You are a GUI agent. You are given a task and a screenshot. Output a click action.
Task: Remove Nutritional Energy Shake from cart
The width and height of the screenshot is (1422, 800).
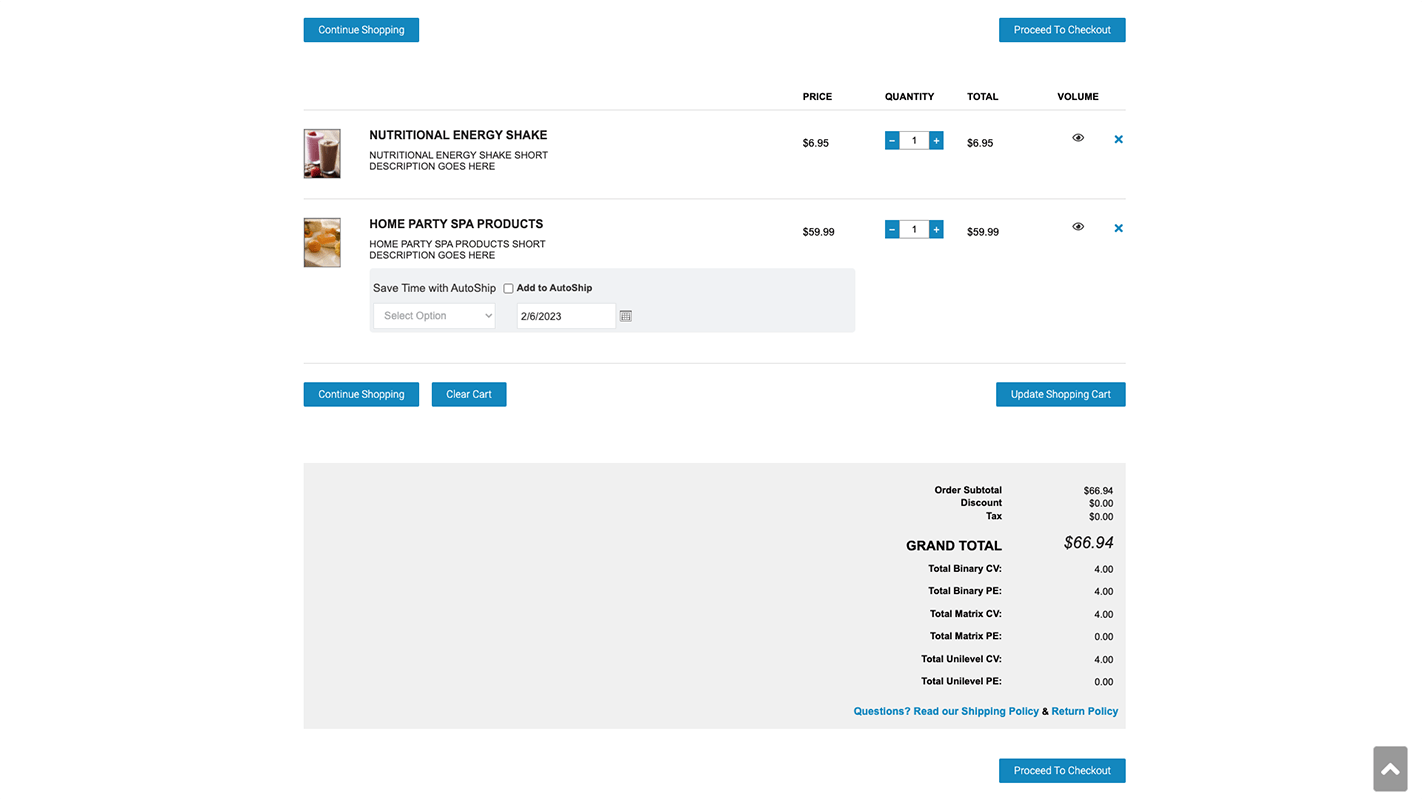coord(1118,140)
